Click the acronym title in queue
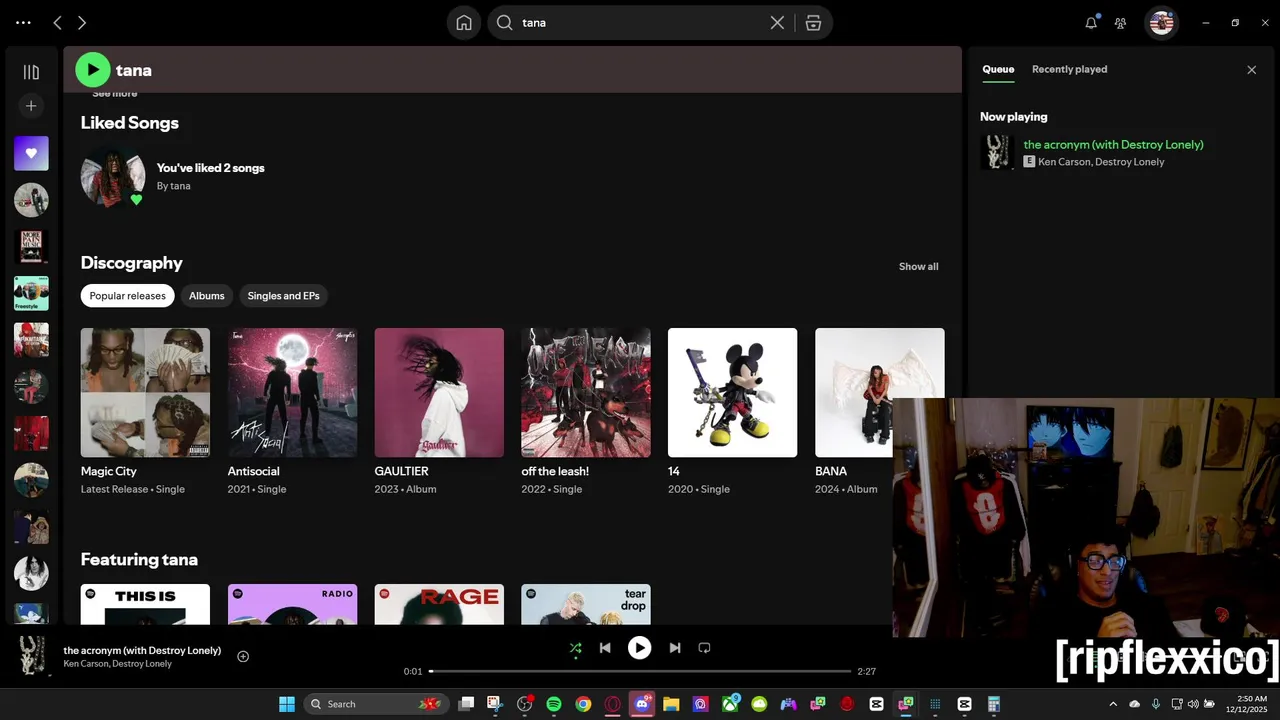The width and height of the screenshot is (1280, 720). click(1113, 145)
